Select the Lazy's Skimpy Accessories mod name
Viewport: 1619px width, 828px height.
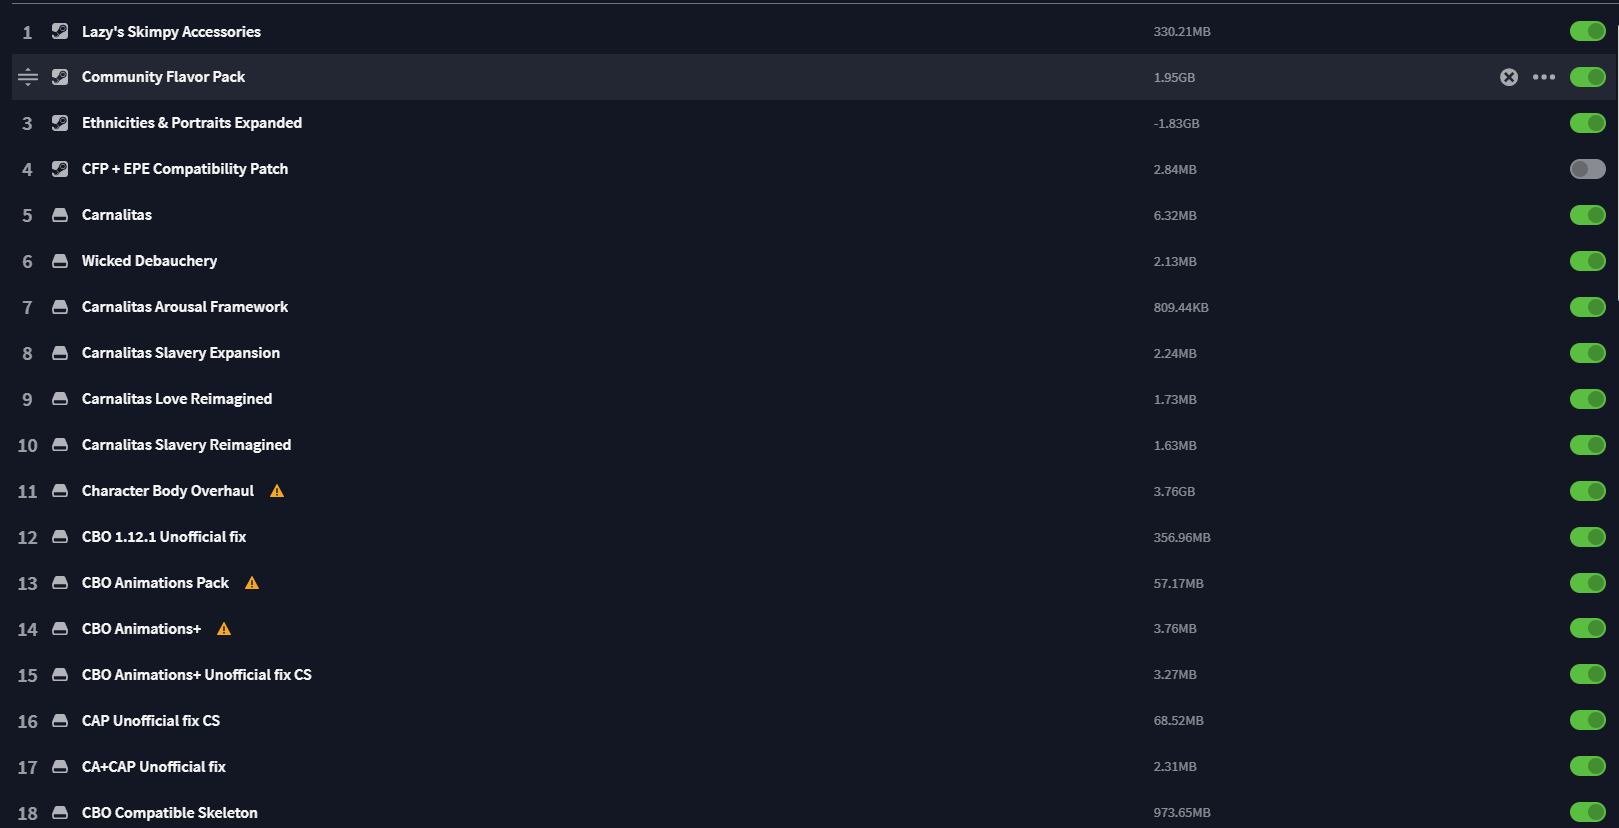point(171,32)
